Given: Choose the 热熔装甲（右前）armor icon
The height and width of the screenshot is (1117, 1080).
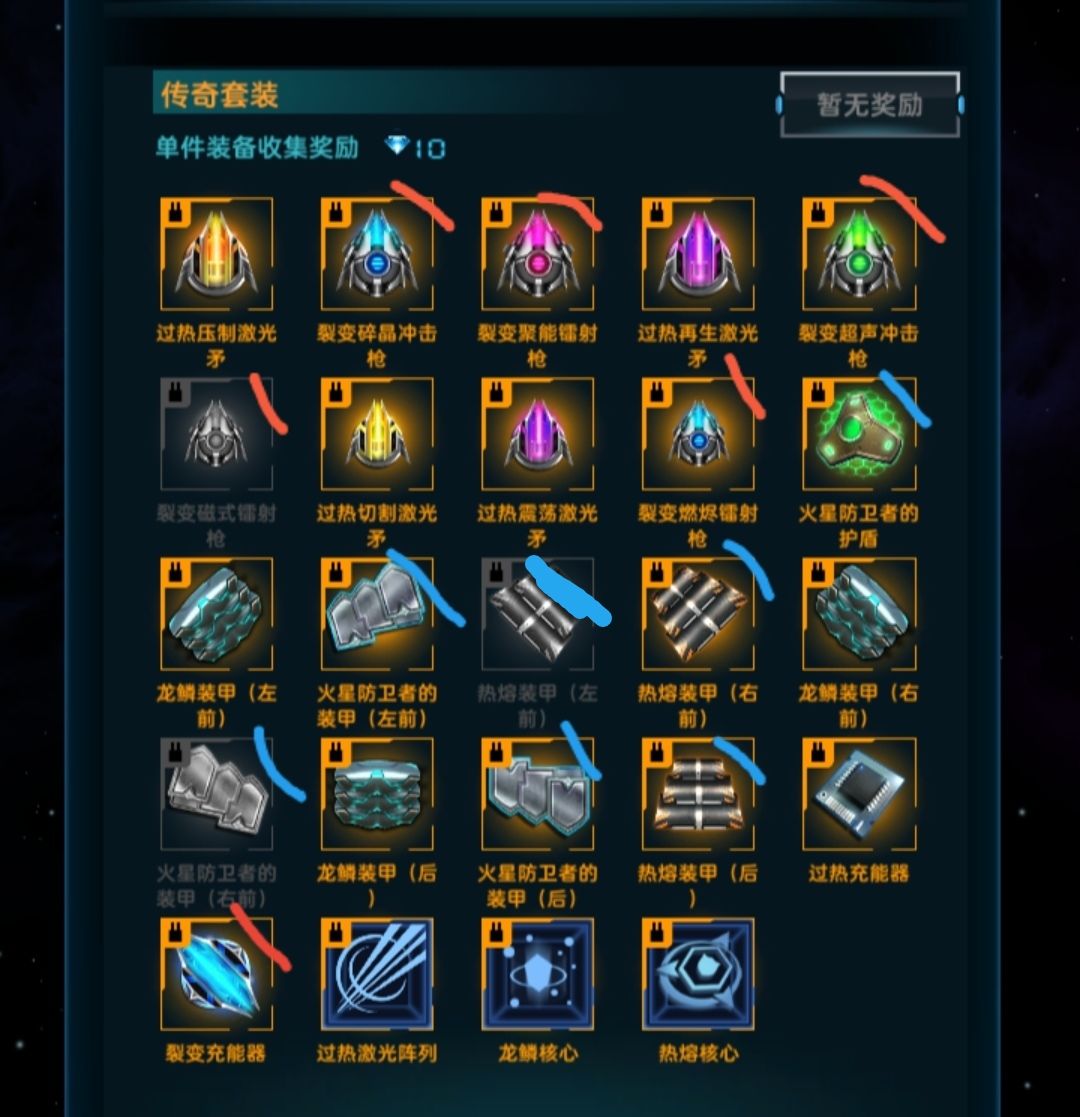Looking at the screenshot, I should click(698, 614).
